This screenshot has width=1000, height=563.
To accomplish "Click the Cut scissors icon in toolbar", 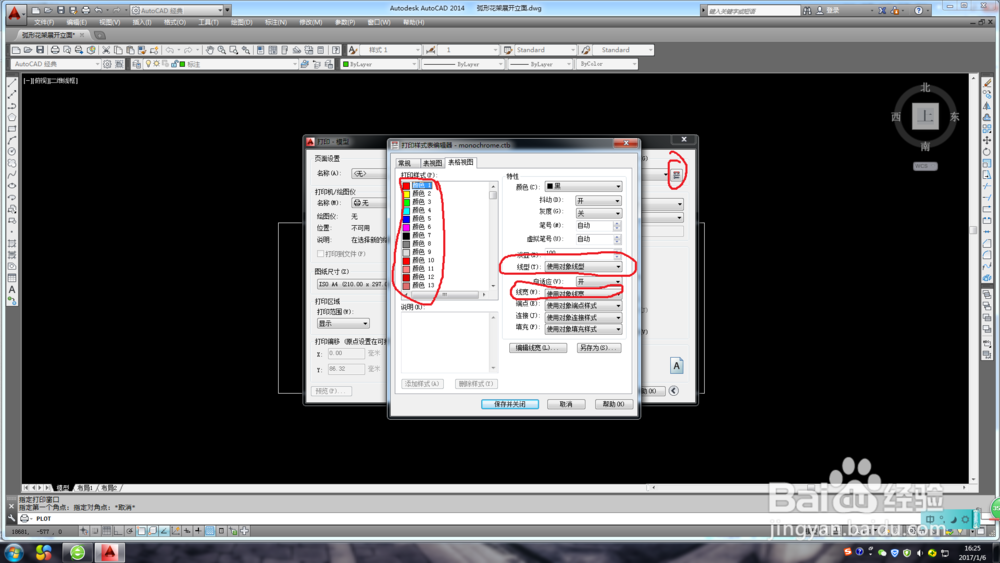I will tap(107, 50).
